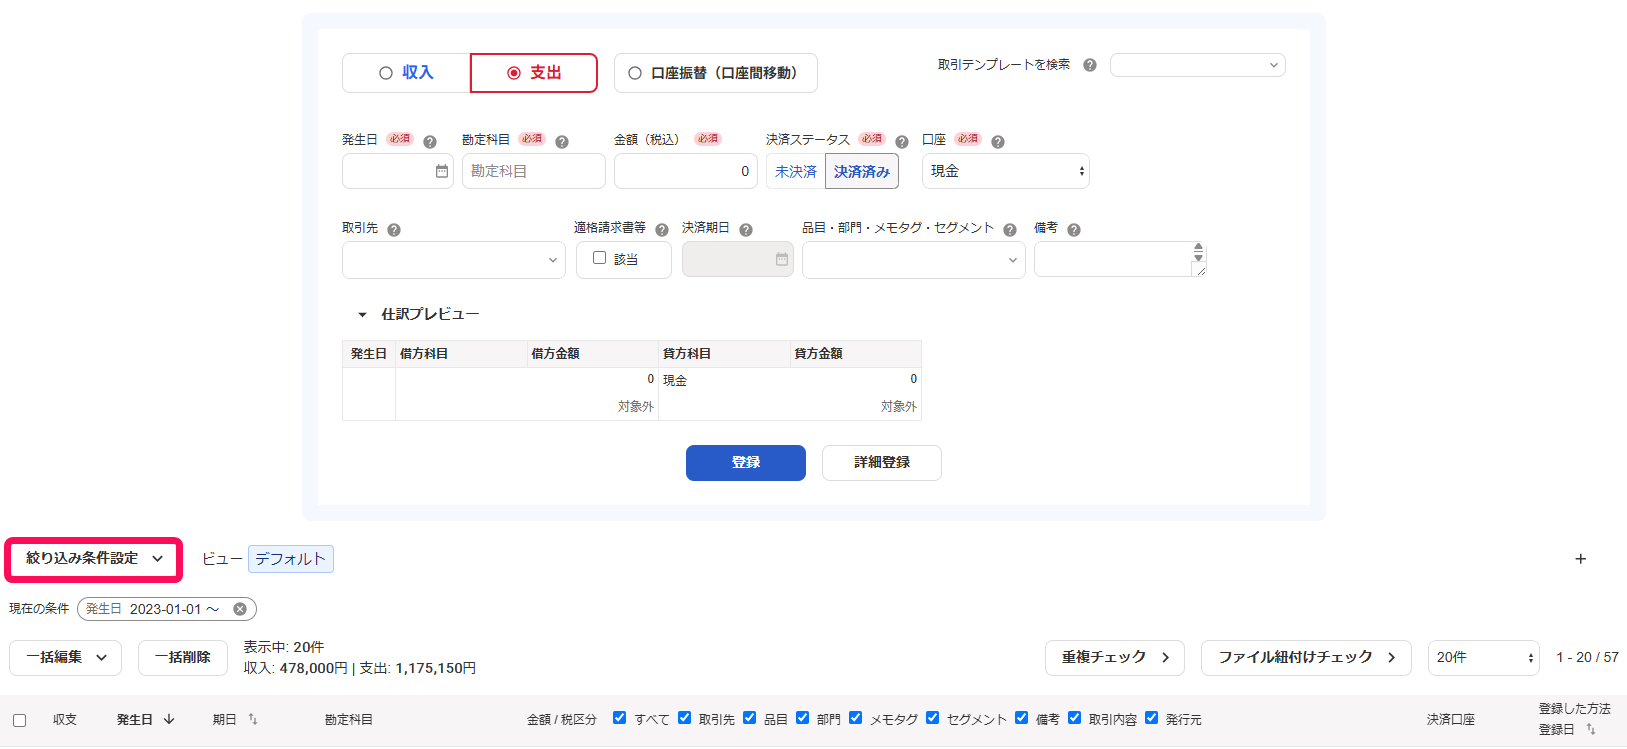This screenshot has height=749, width=1627.
Task: Expand 絞り込み条件設定 filter settings
Action: [94, 559]
